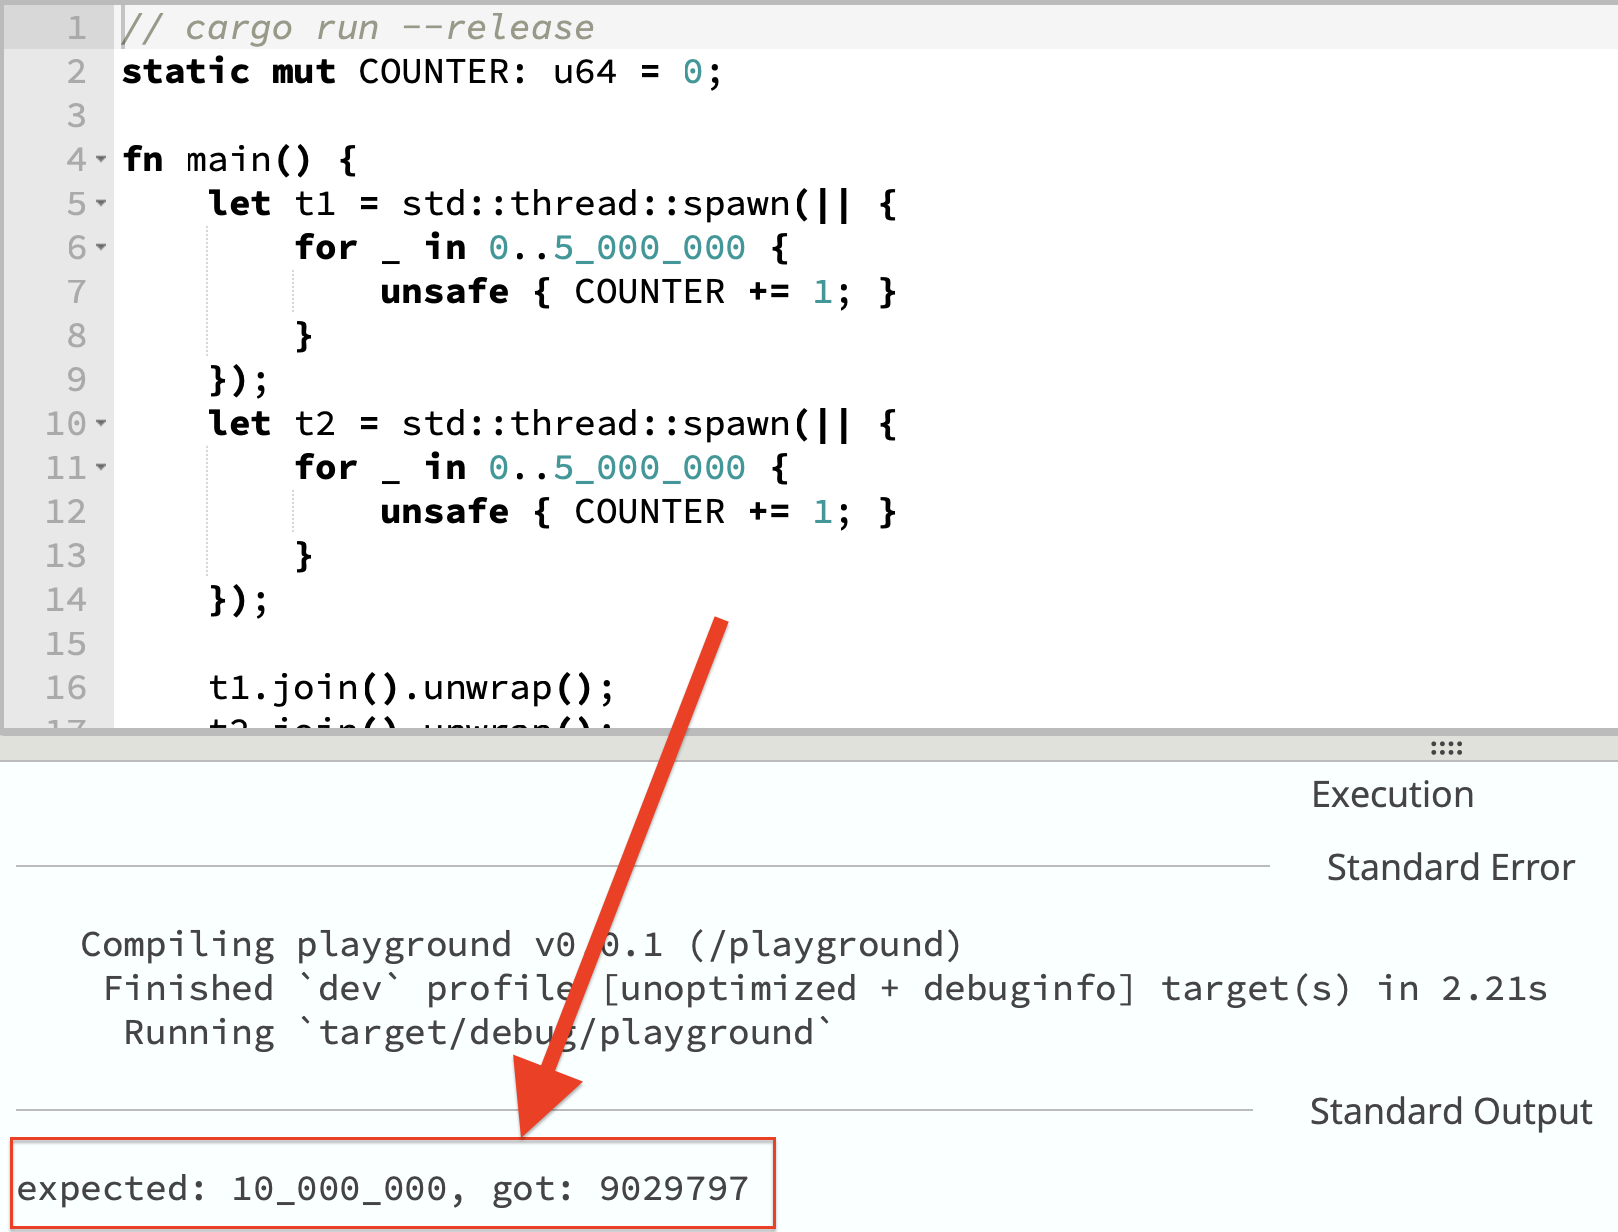
Task: Click the dotted drag-grip icon on the pane divider
Action: point(1447,747)
